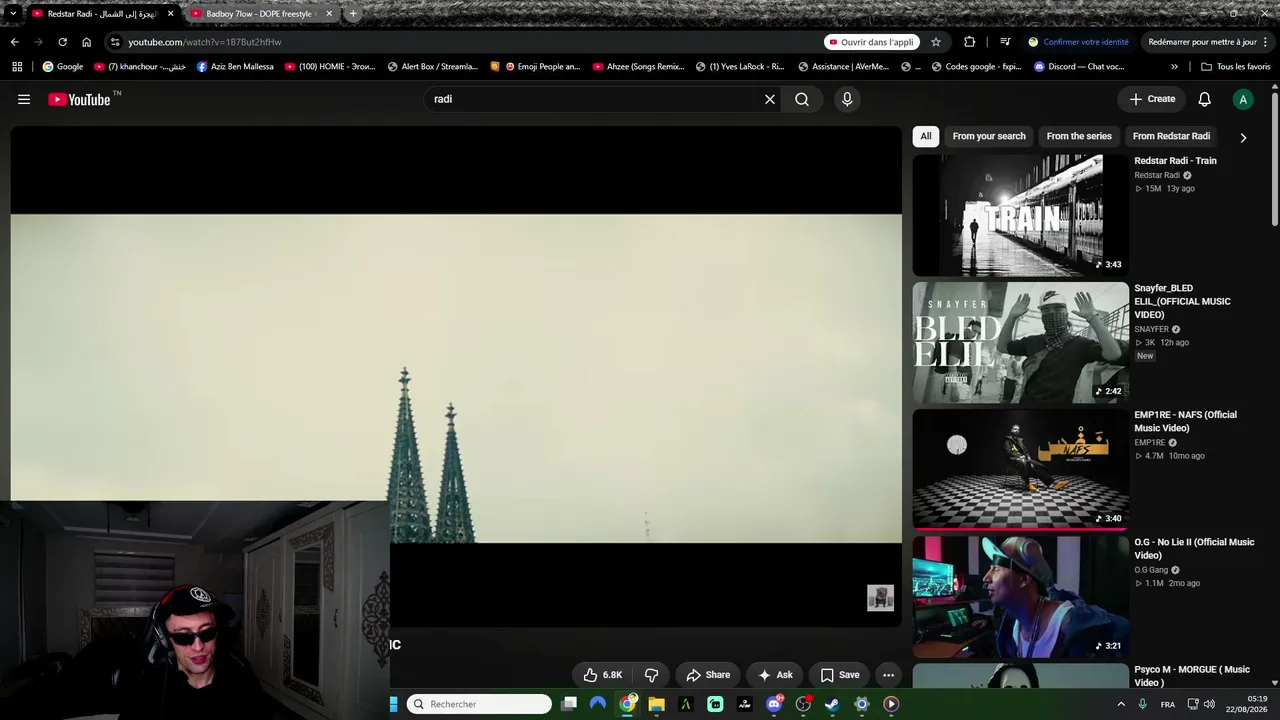Open the Redstar Radi Train video thumbnail
Screen dimensions: 1280x720
(x=1020, y=215)
